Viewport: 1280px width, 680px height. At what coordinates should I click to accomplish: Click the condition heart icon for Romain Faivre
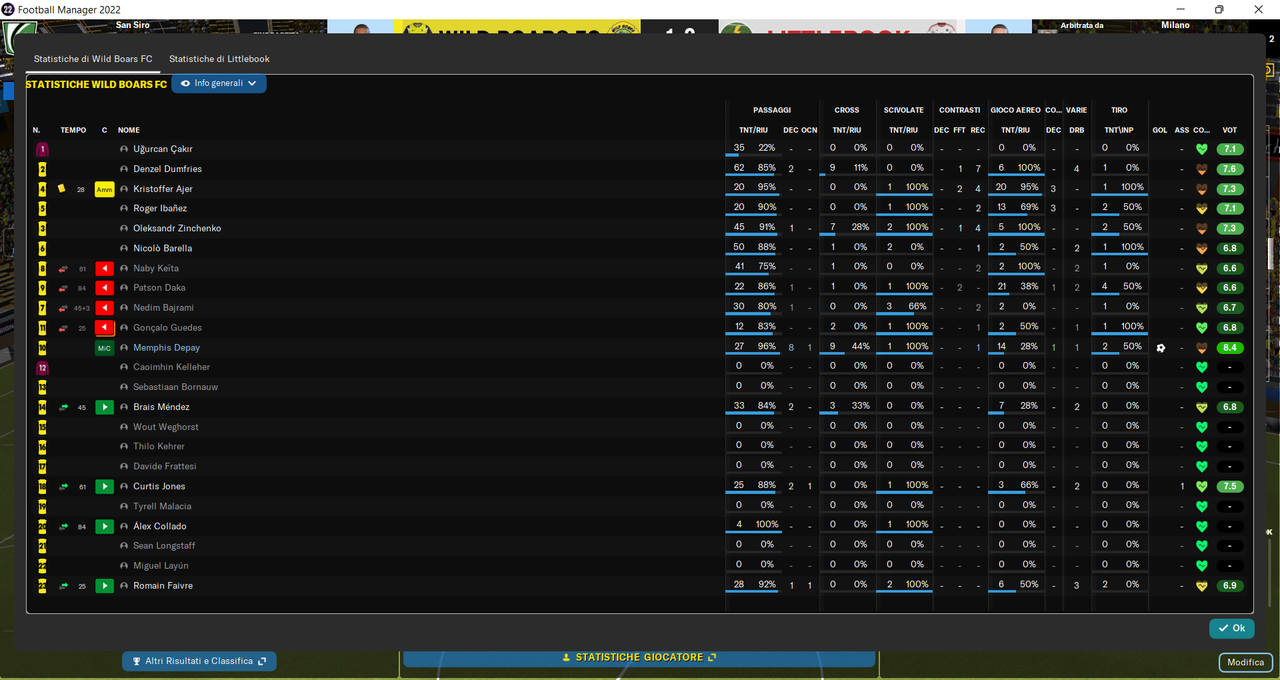tap(1202, 585)
